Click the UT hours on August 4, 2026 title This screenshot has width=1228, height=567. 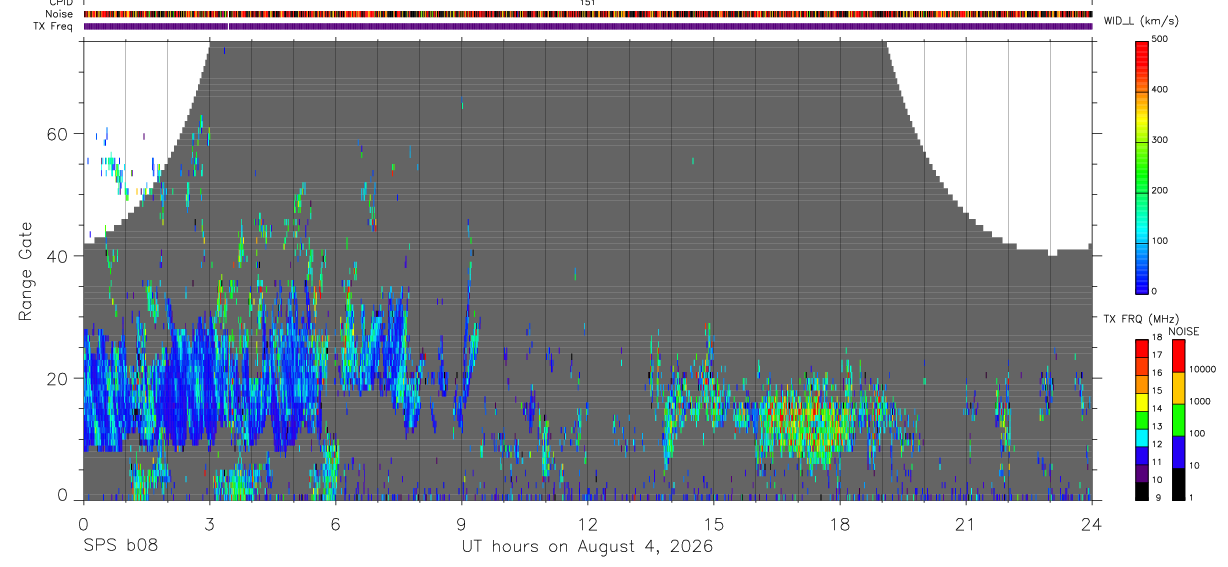tap(587, 546)
